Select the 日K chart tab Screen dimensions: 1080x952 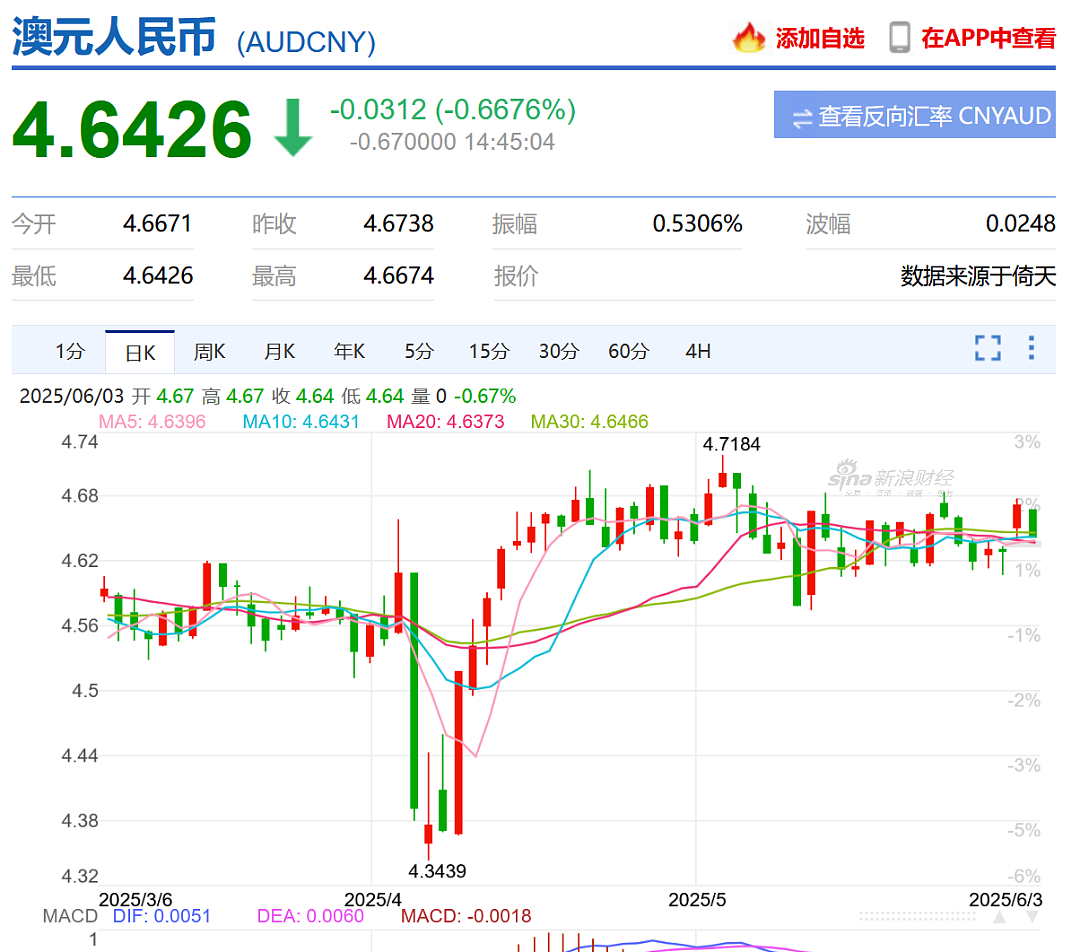(x=140, y=353)
